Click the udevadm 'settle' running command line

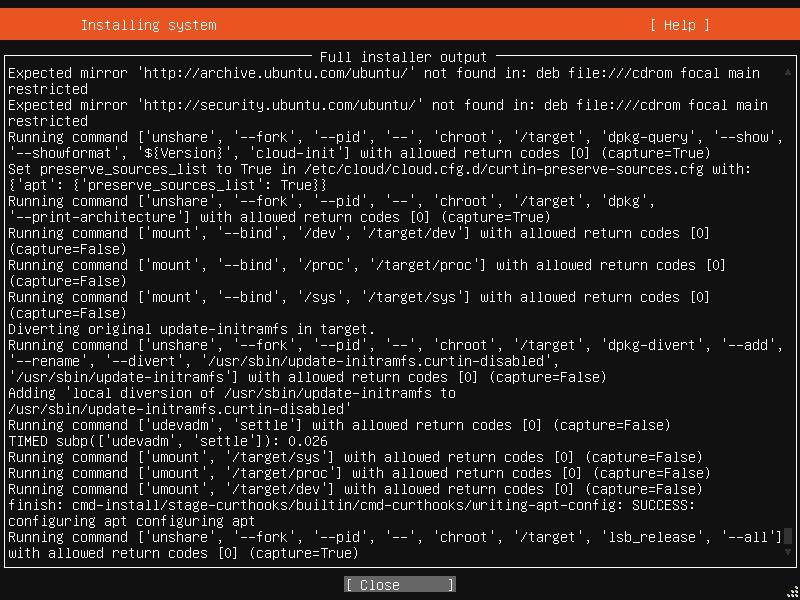[339, 425]
